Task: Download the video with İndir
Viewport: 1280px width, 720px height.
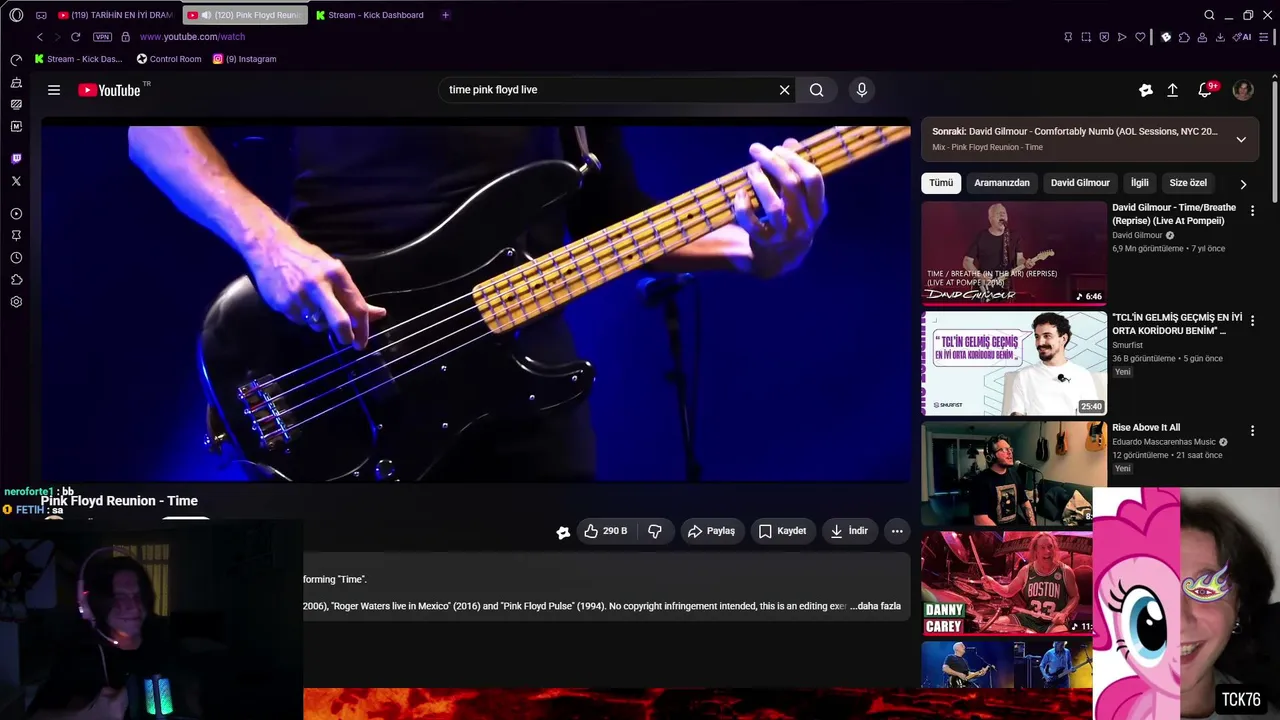Action: point(849,531)
